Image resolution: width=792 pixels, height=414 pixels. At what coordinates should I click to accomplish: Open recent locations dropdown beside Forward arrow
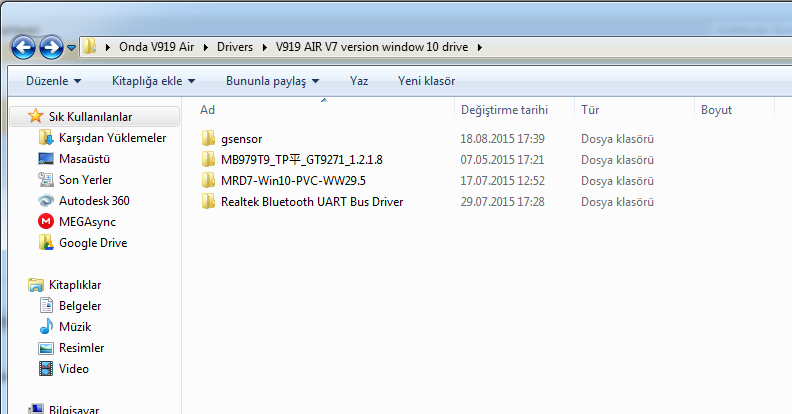coord(71,48)
